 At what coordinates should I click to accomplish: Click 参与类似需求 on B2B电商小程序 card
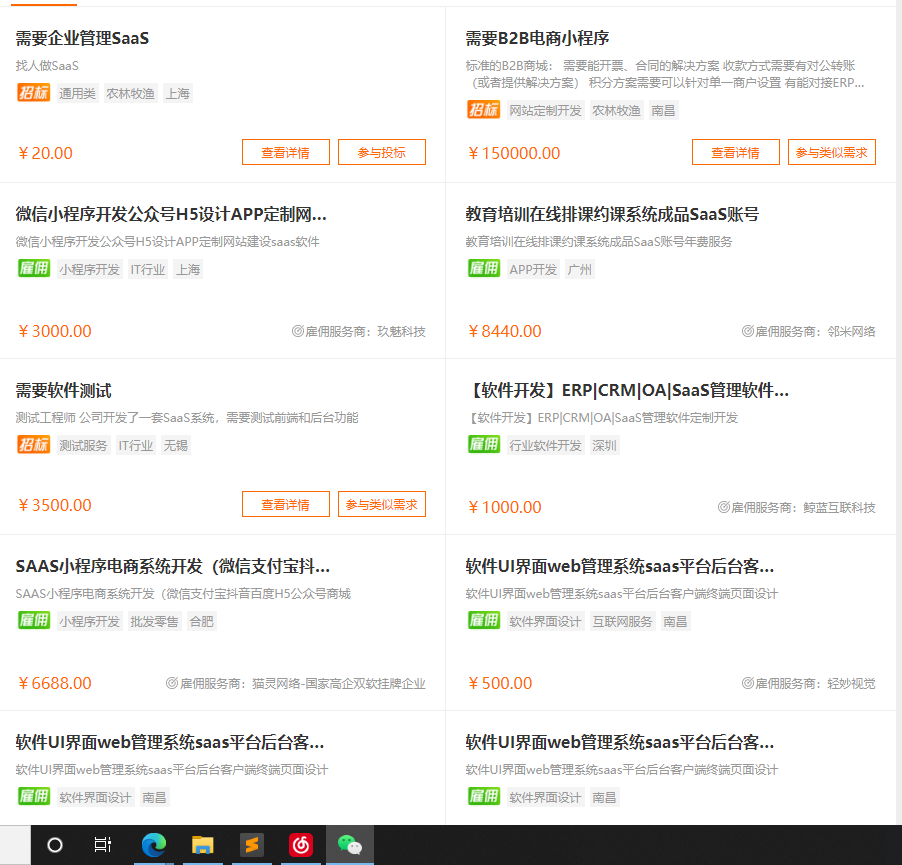click(832, 152)
